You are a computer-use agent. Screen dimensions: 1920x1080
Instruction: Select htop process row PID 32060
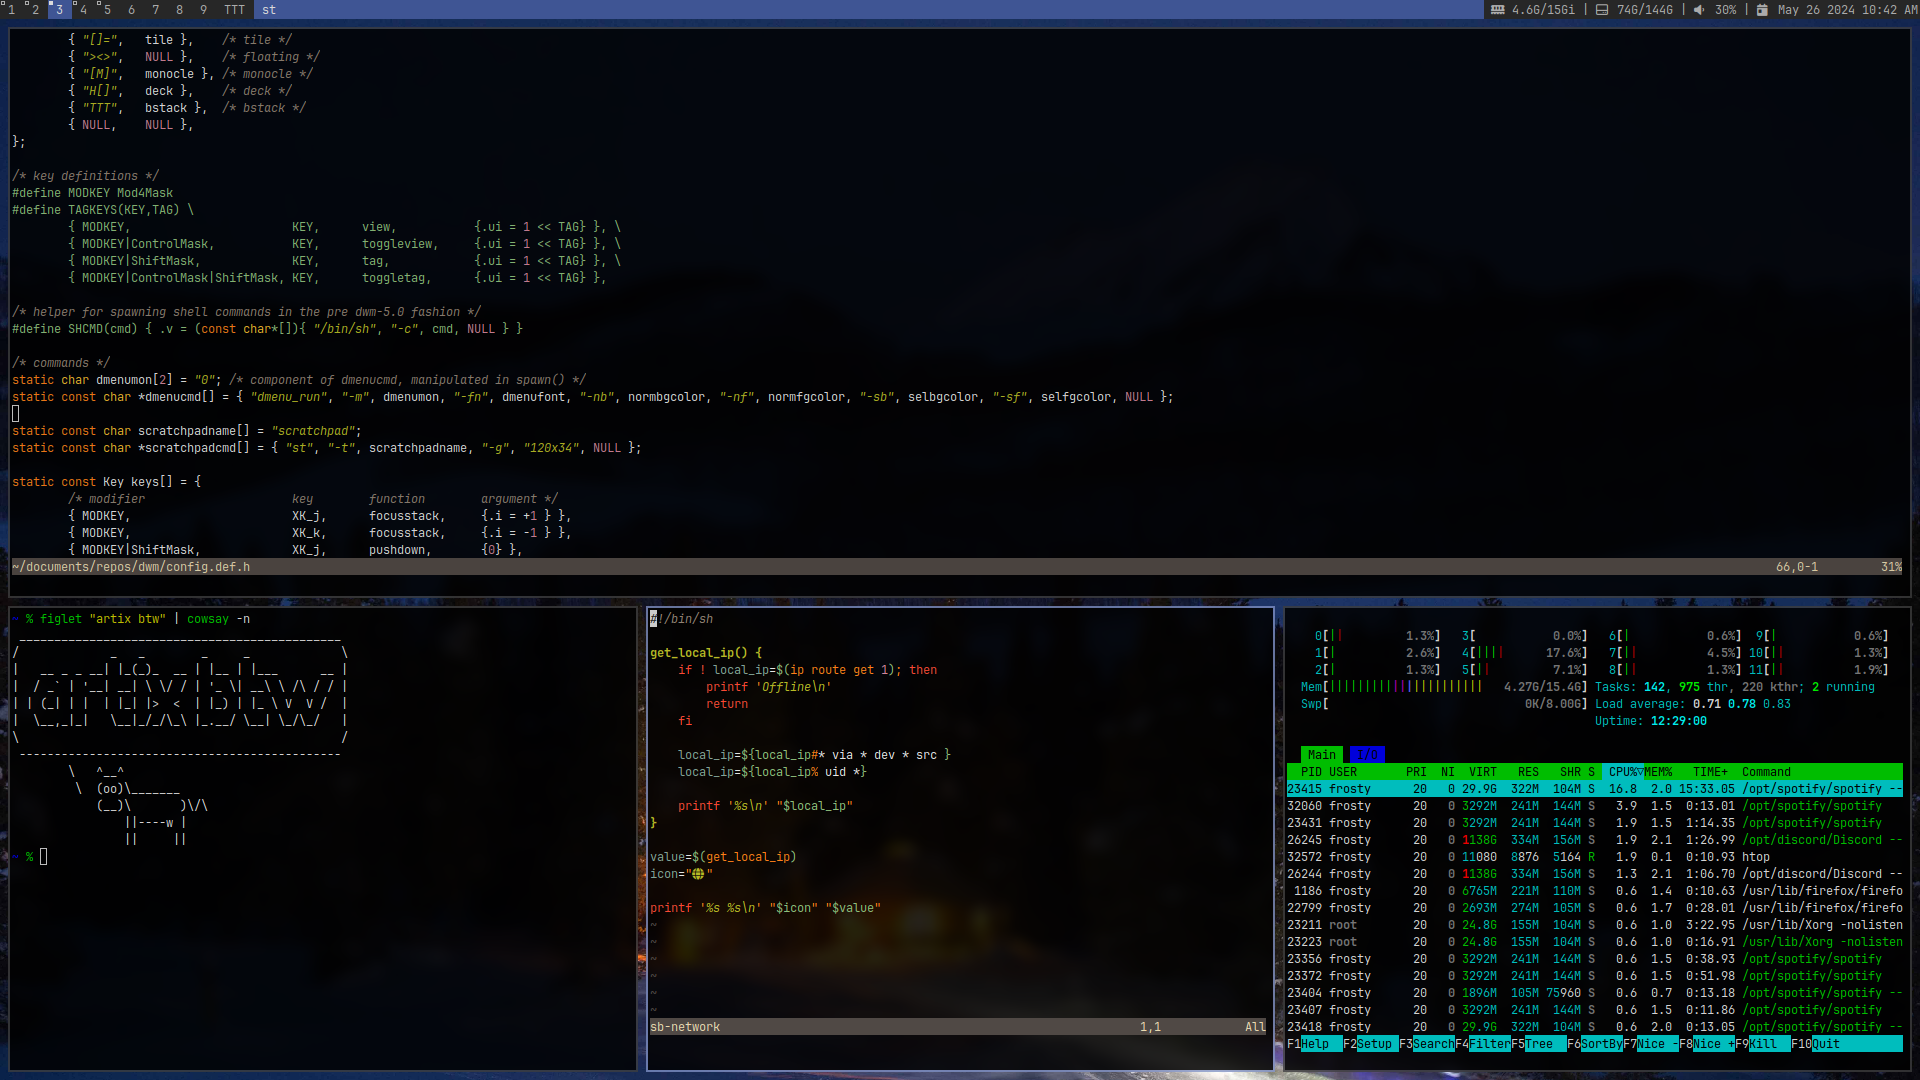tap(1595, 806)
